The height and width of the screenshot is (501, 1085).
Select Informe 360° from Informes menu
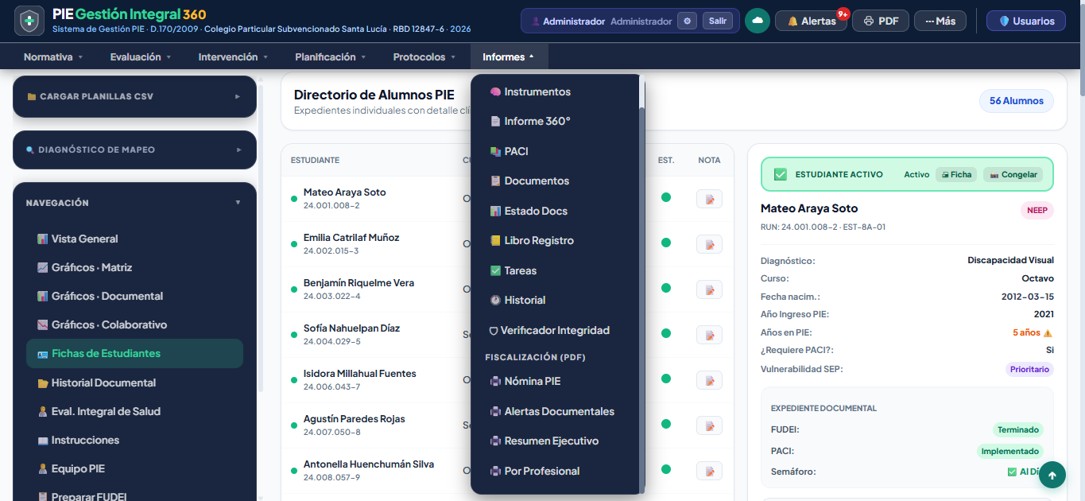tap(530, 121)
